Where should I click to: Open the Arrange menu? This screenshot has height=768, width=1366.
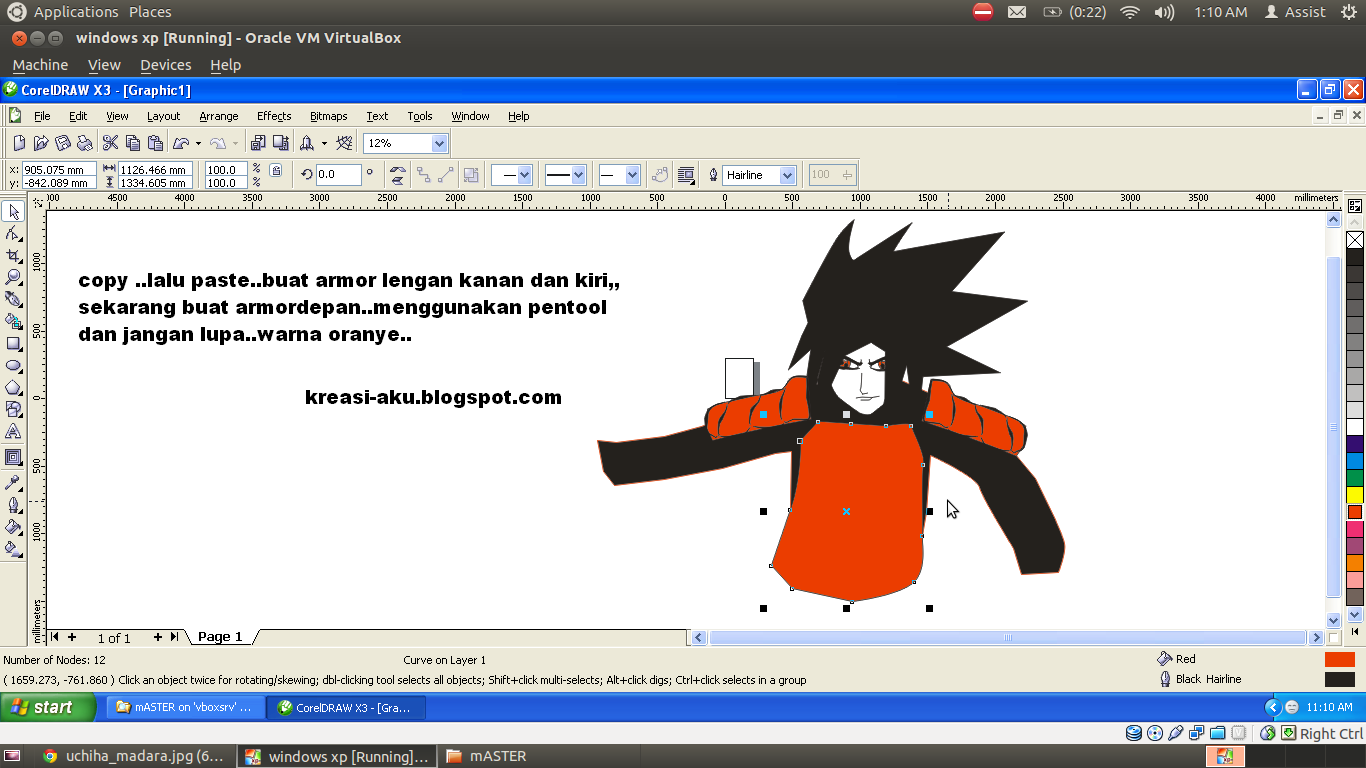point(219,116)
